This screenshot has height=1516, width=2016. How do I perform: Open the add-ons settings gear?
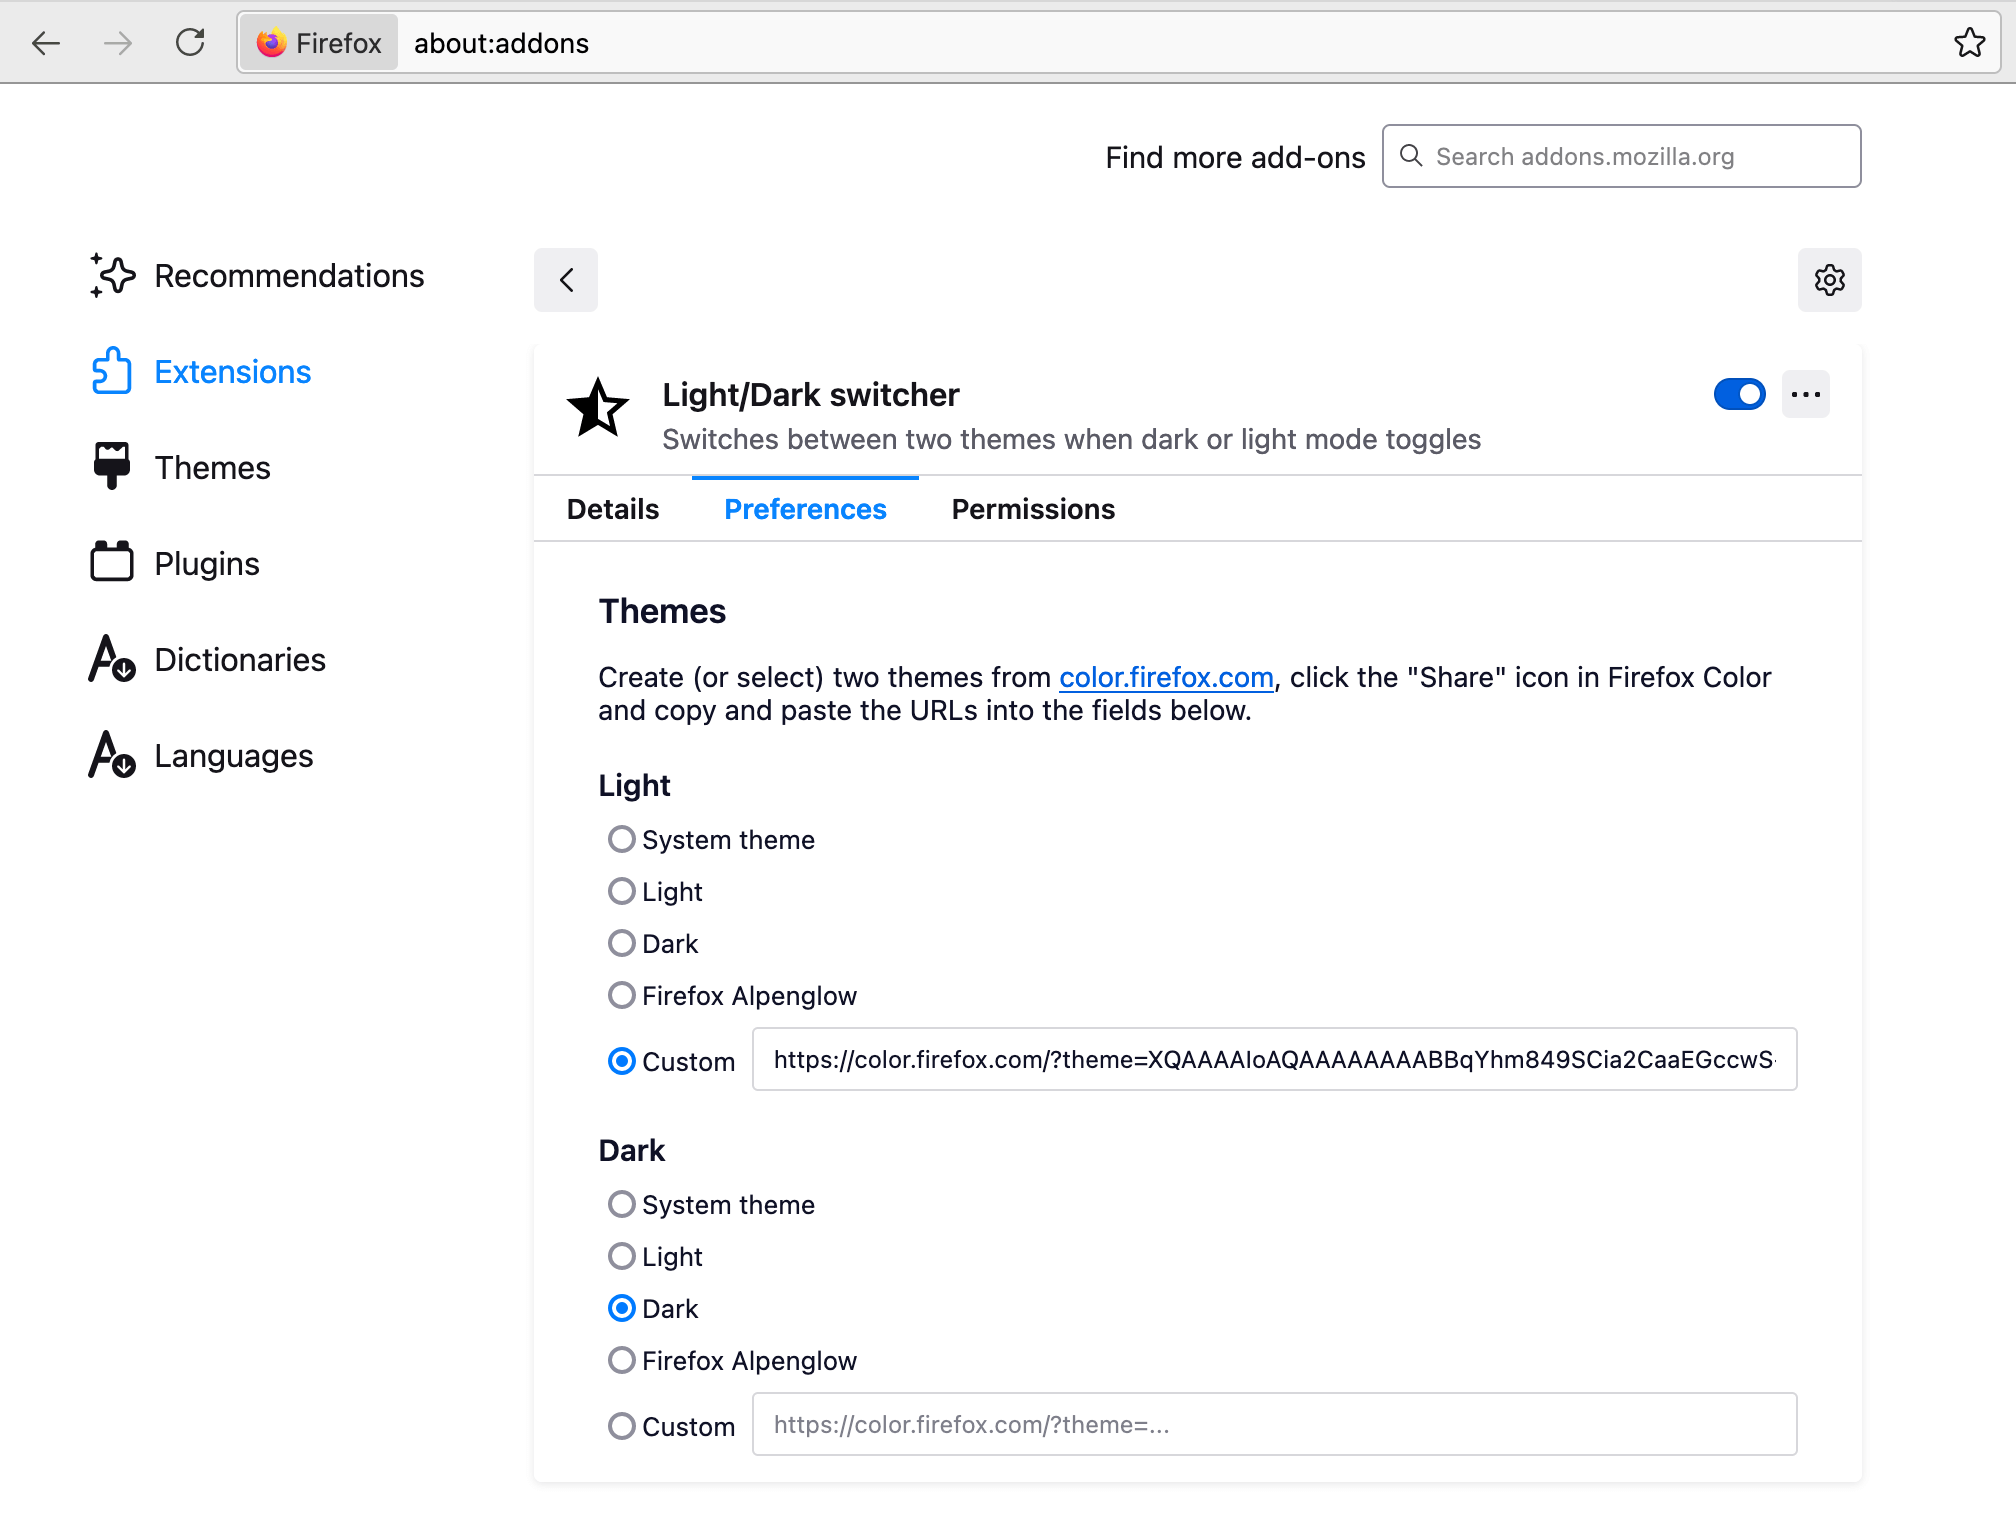coord(1830,280)
